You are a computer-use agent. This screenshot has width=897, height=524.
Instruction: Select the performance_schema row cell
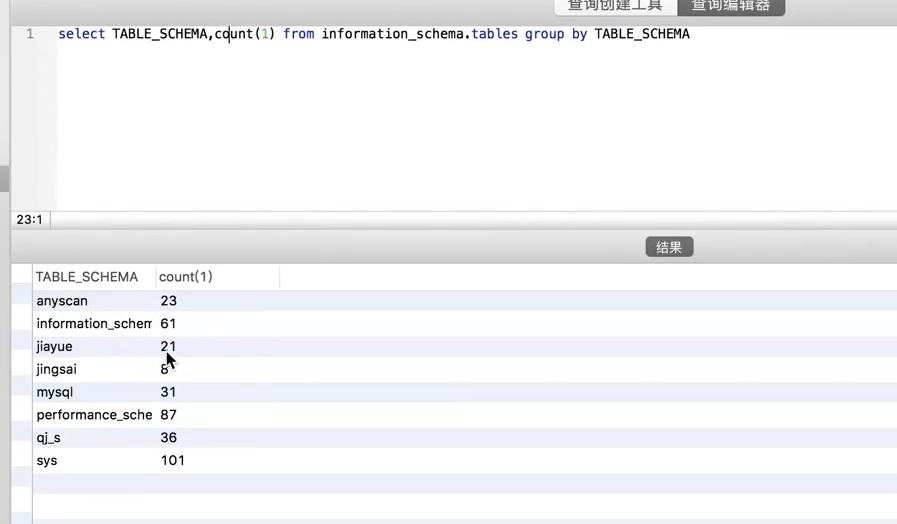pyautogui.click(x=94, y=415)
